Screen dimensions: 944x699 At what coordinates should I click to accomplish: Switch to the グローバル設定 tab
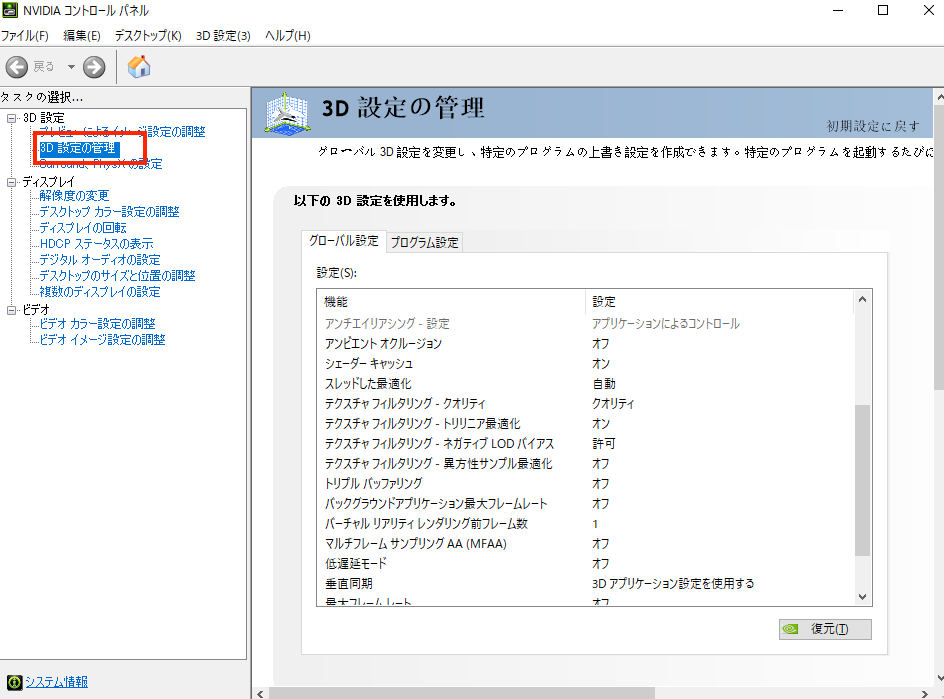click(344, 241)
